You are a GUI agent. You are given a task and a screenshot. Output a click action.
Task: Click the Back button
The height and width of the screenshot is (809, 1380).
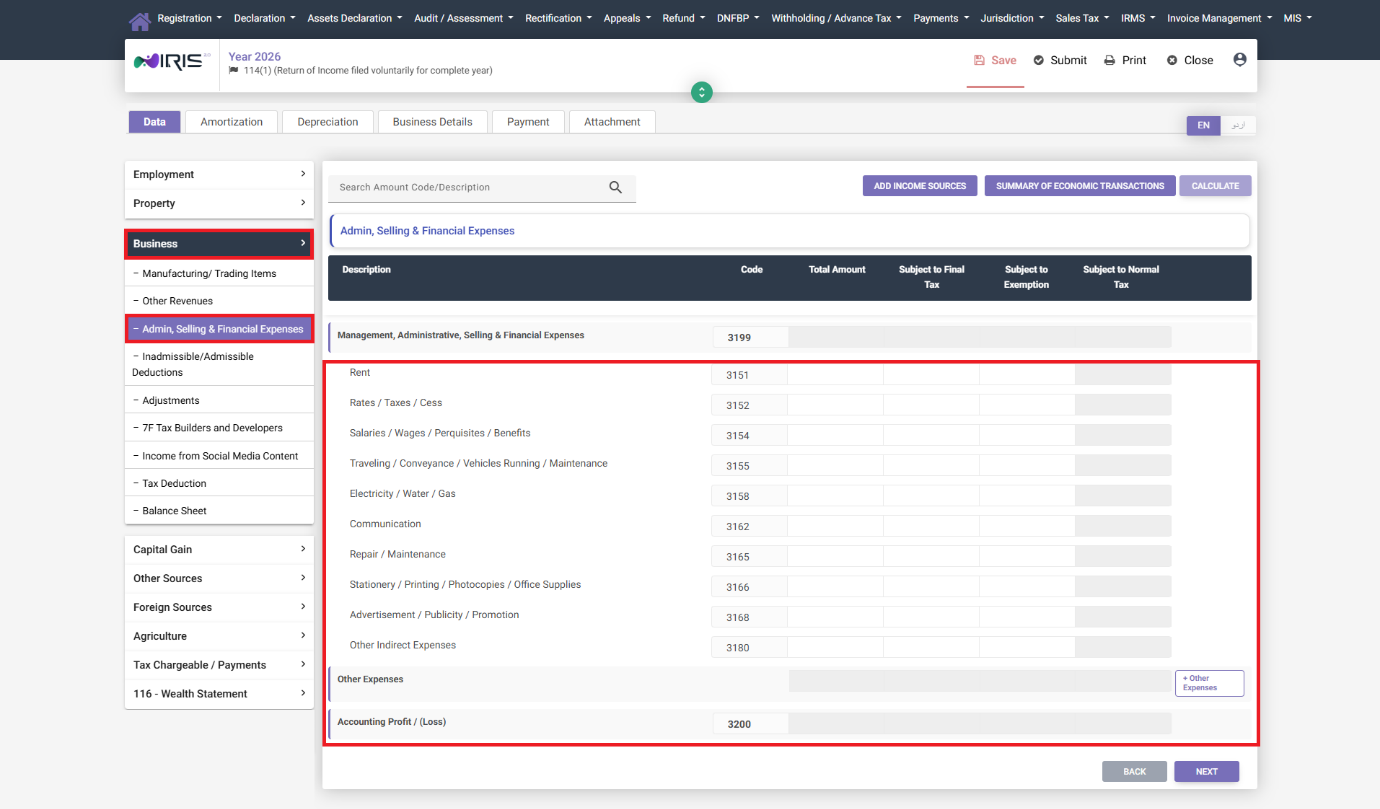[1134, 772]
